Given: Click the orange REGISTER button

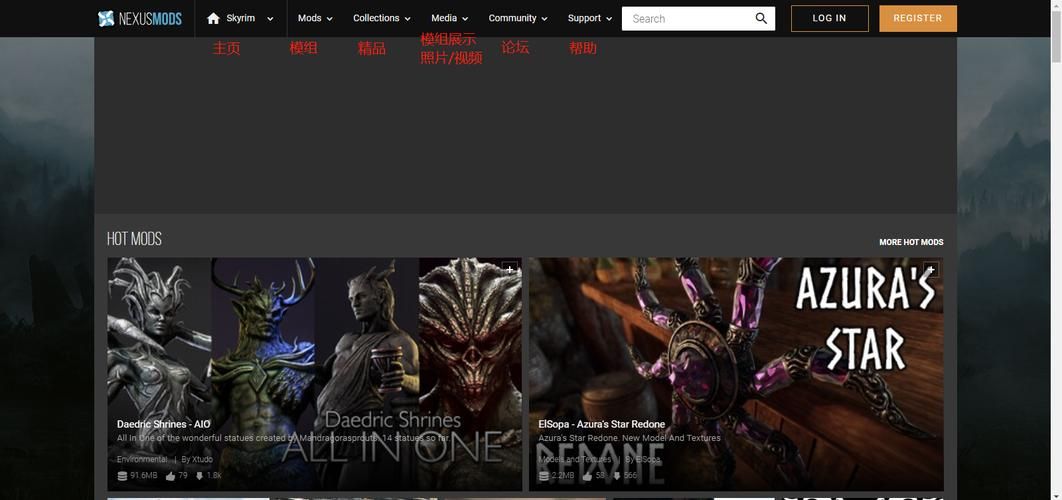Looking at the screenshot, I should point(918,18).
